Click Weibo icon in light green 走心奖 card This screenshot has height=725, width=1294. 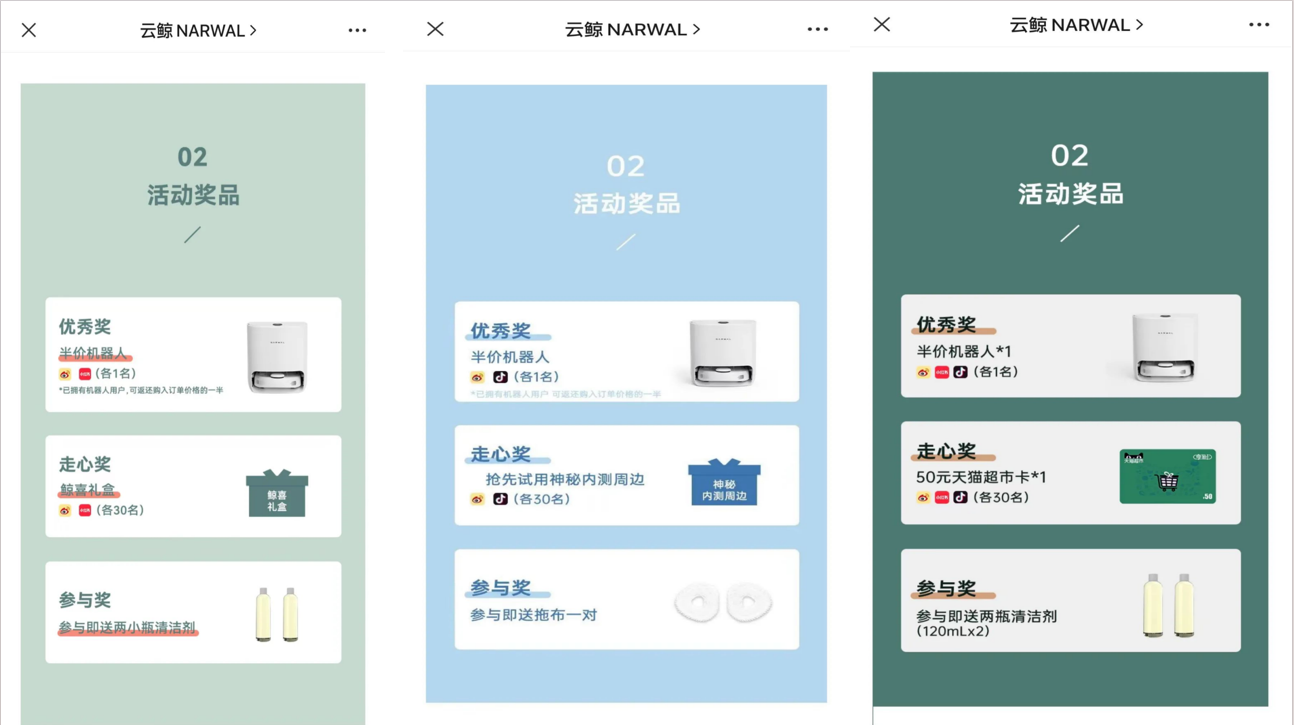click(65, 511)
